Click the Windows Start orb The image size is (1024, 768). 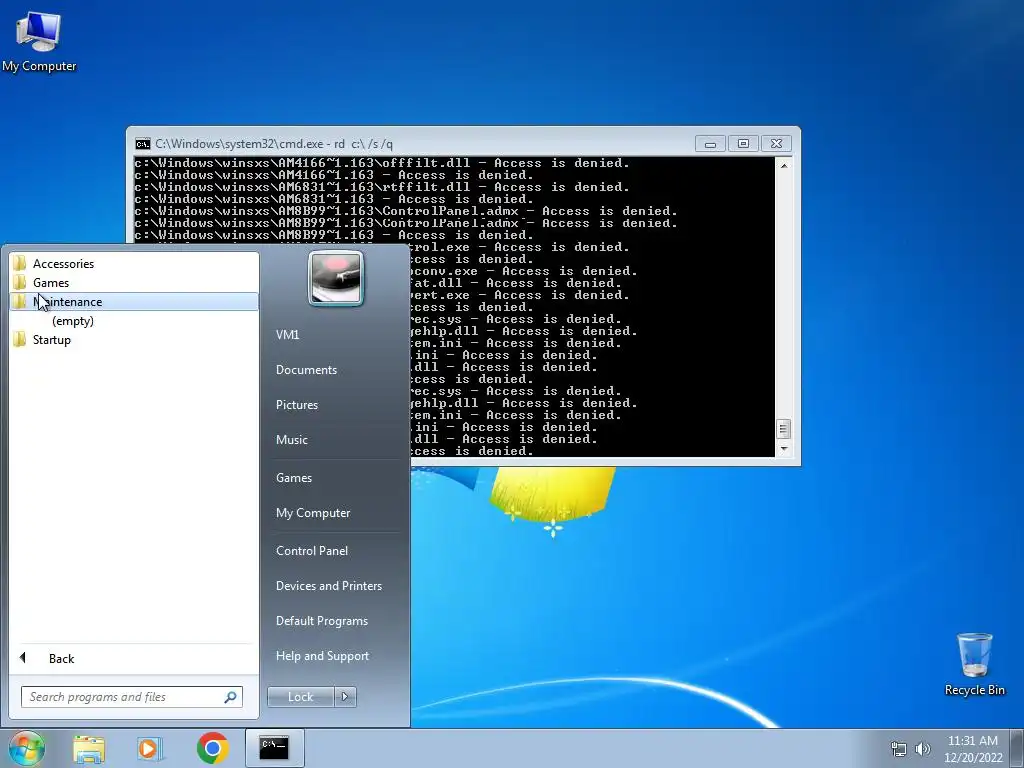26,748
